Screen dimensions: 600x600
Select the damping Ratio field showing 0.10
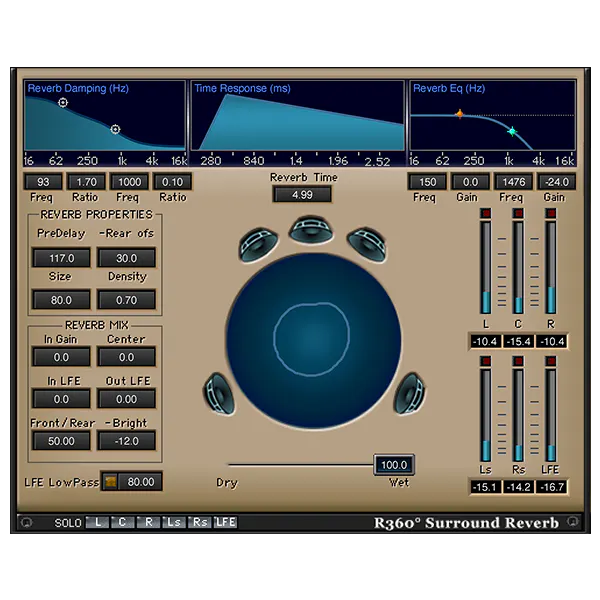(x=172, y=182)
